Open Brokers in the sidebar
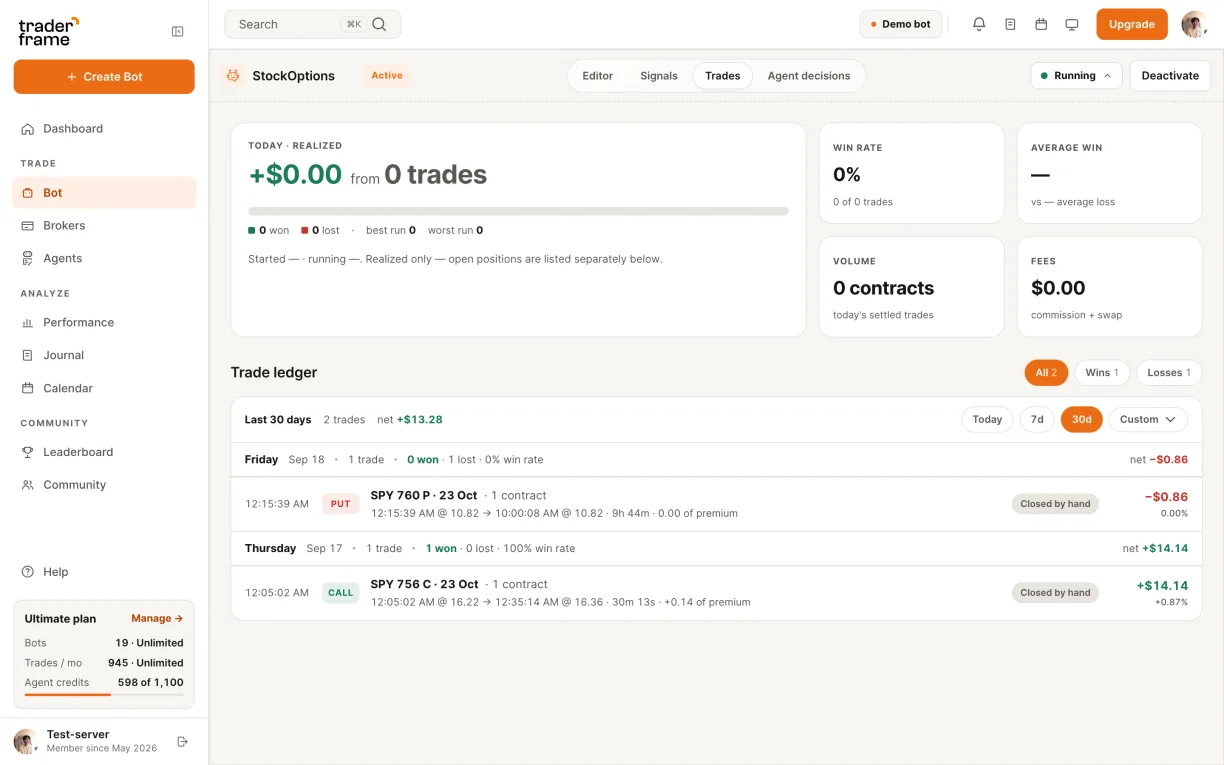The image size is (1224, 765). [x=104, y=226]
